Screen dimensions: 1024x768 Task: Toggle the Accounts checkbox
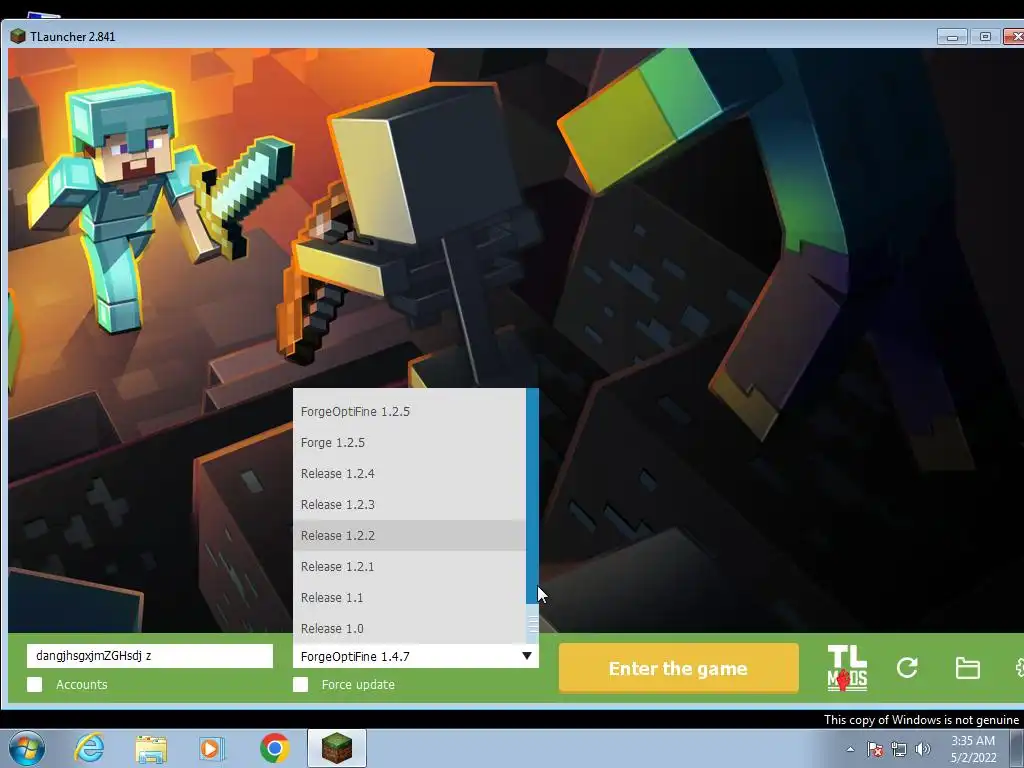pos(35,684)
